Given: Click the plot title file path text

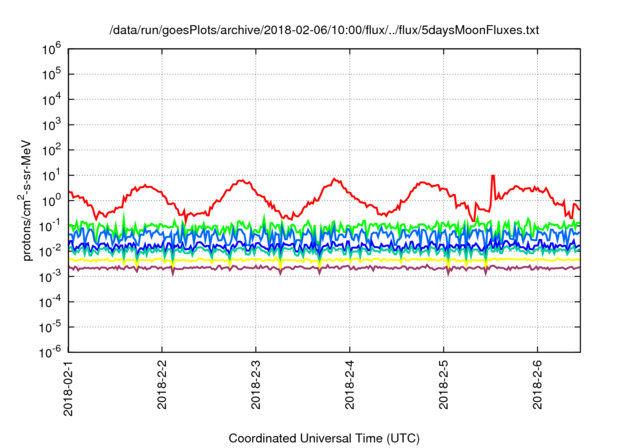Looking at the screenshot, I should (324, 30).
